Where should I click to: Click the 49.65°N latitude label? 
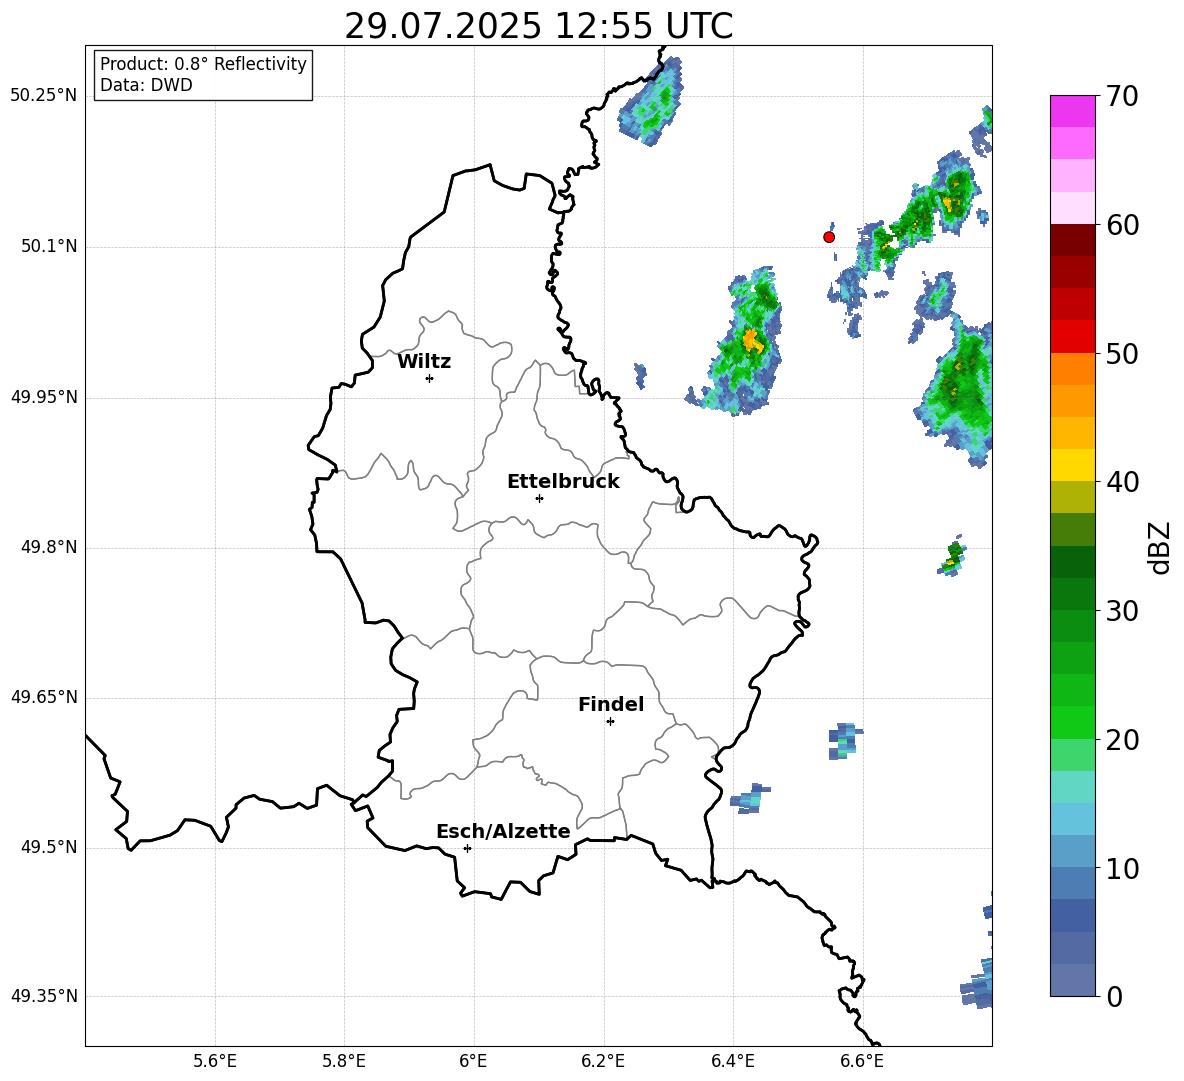tap(44, 697)
